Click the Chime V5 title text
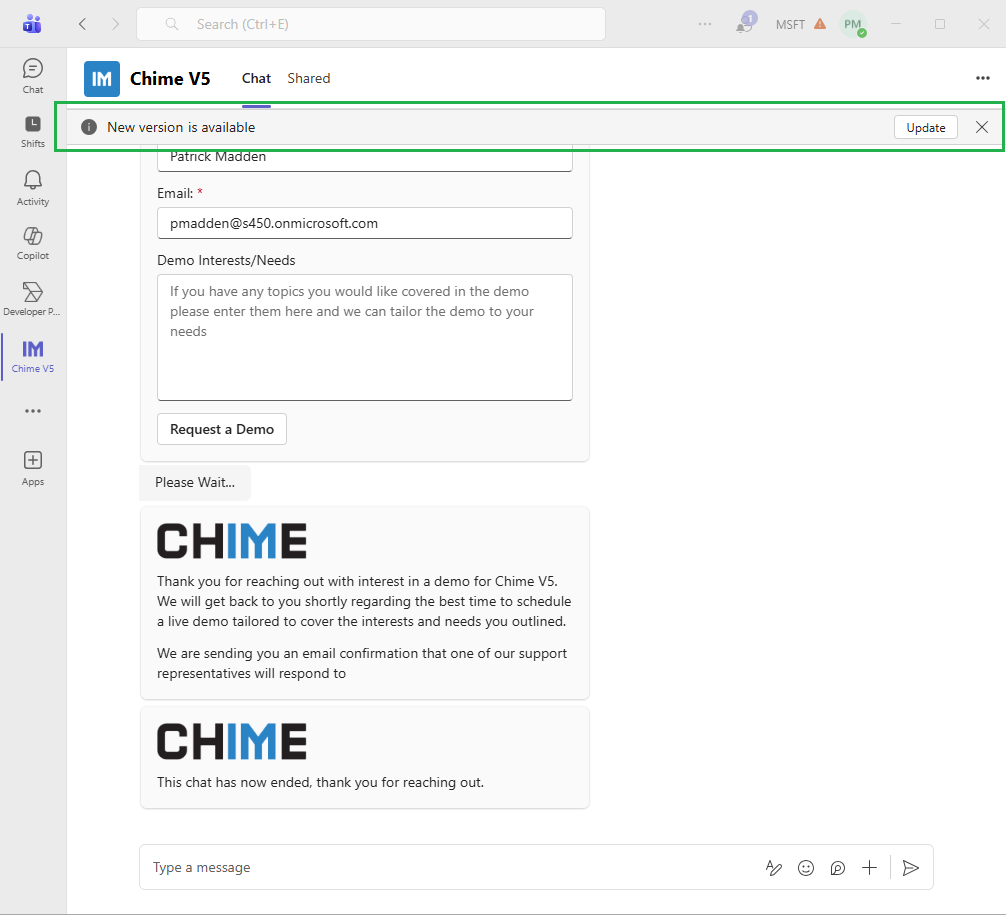 (170, 78)
